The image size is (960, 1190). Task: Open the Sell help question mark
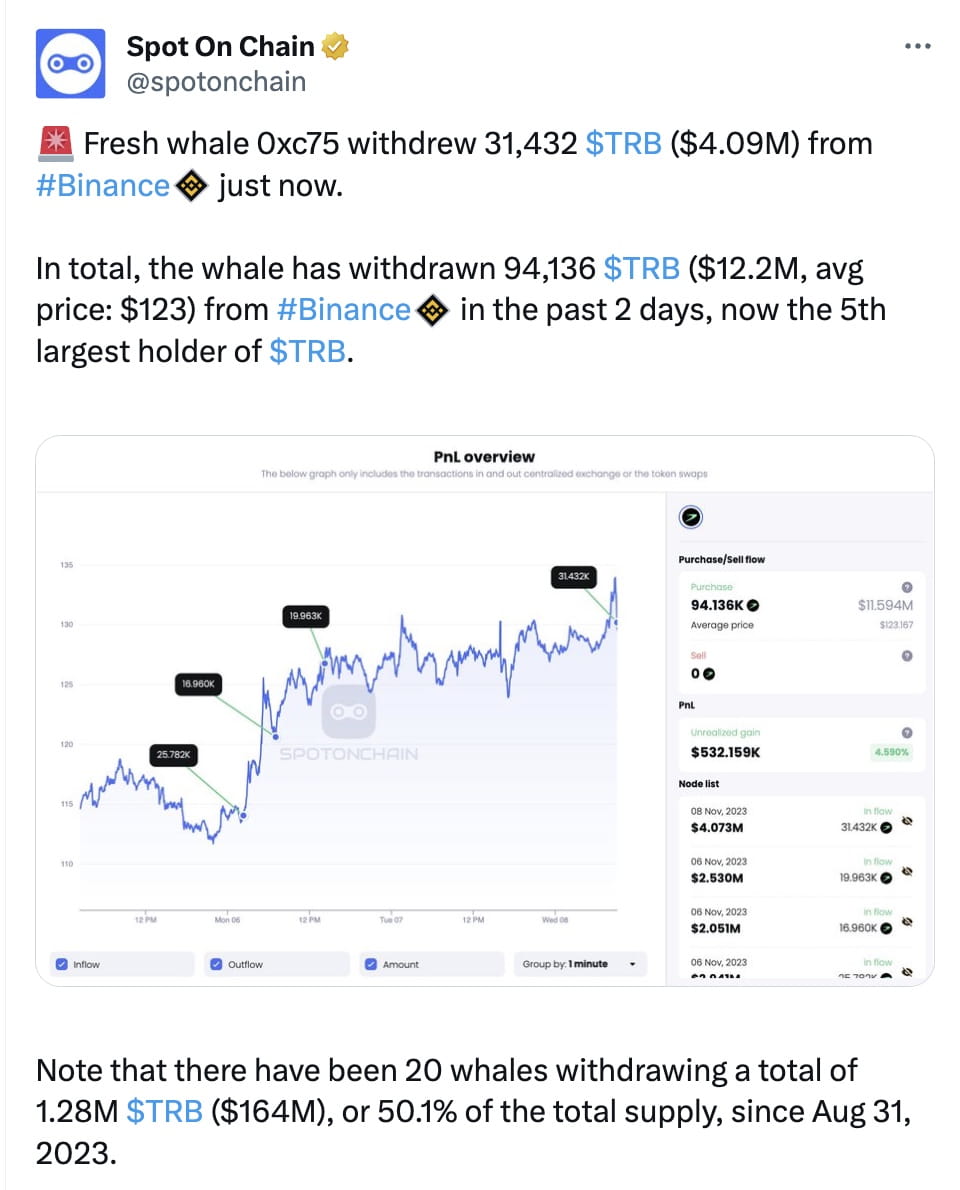(907, 656)
